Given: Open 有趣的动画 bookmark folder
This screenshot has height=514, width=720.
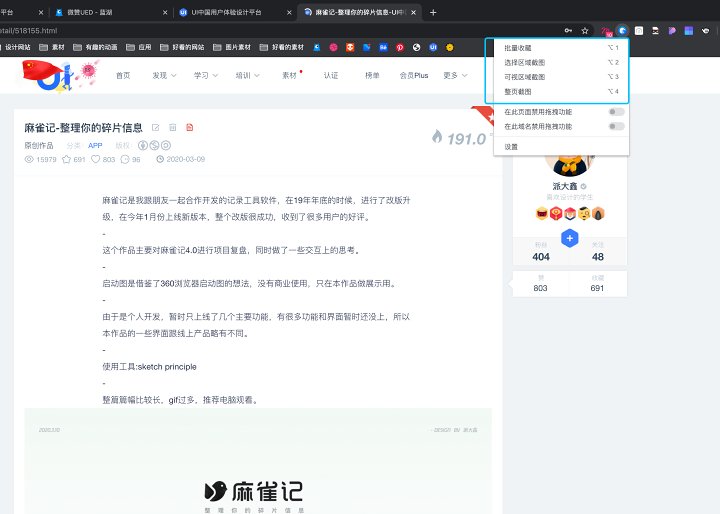Looking at the screenshot, I should [x=96, y=47].
